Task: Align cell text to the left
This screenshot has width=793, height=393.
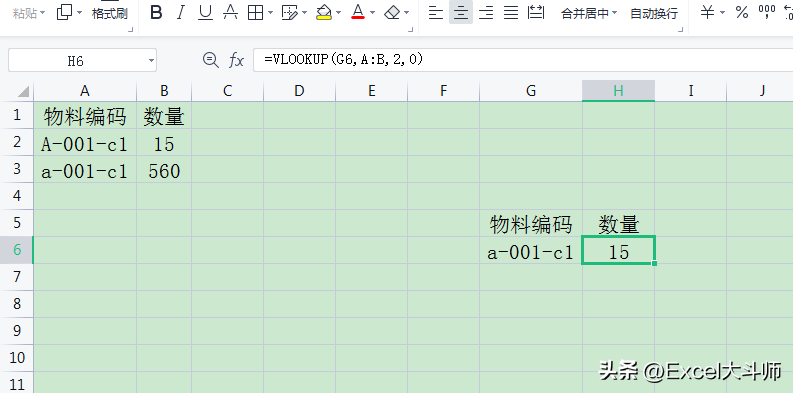Action: pyautogui.click(x=435, y=13)
